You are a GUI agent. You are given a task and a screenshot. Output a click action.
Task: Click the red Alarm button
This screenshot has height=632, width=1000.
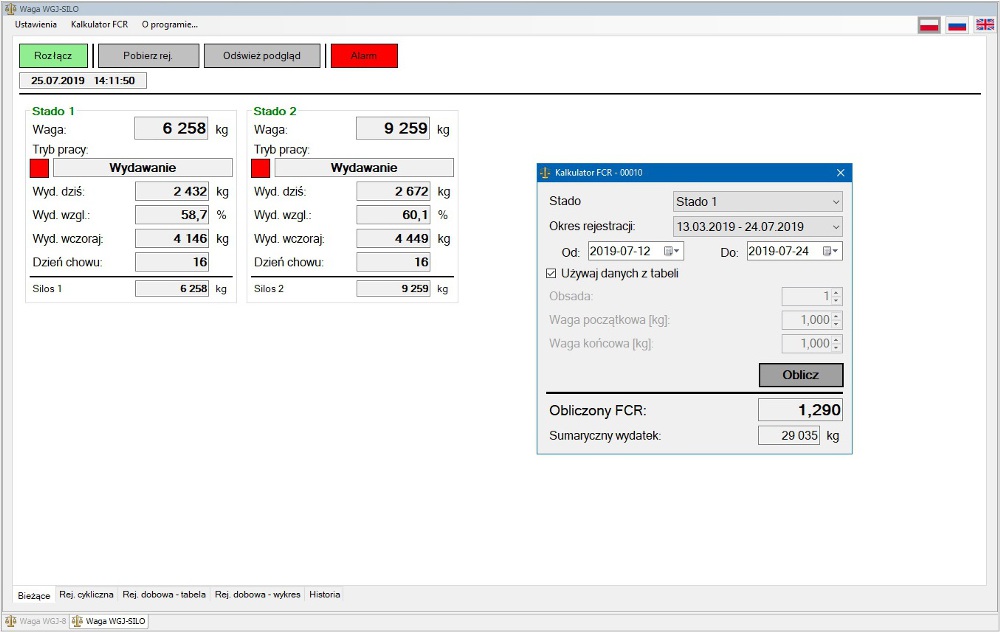(x=364, y=56)
